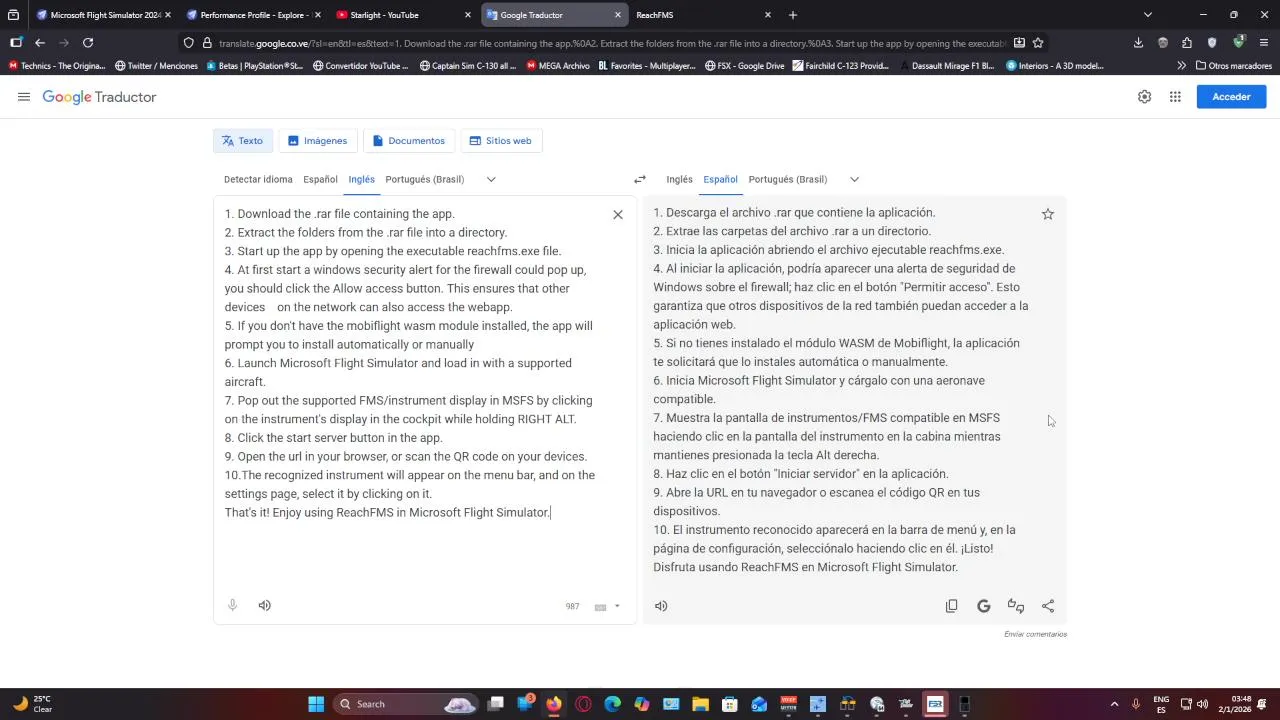Click the Enviar comentarios link
This screenshot has width=1280, height=720.
click(x=1035, y=634)
